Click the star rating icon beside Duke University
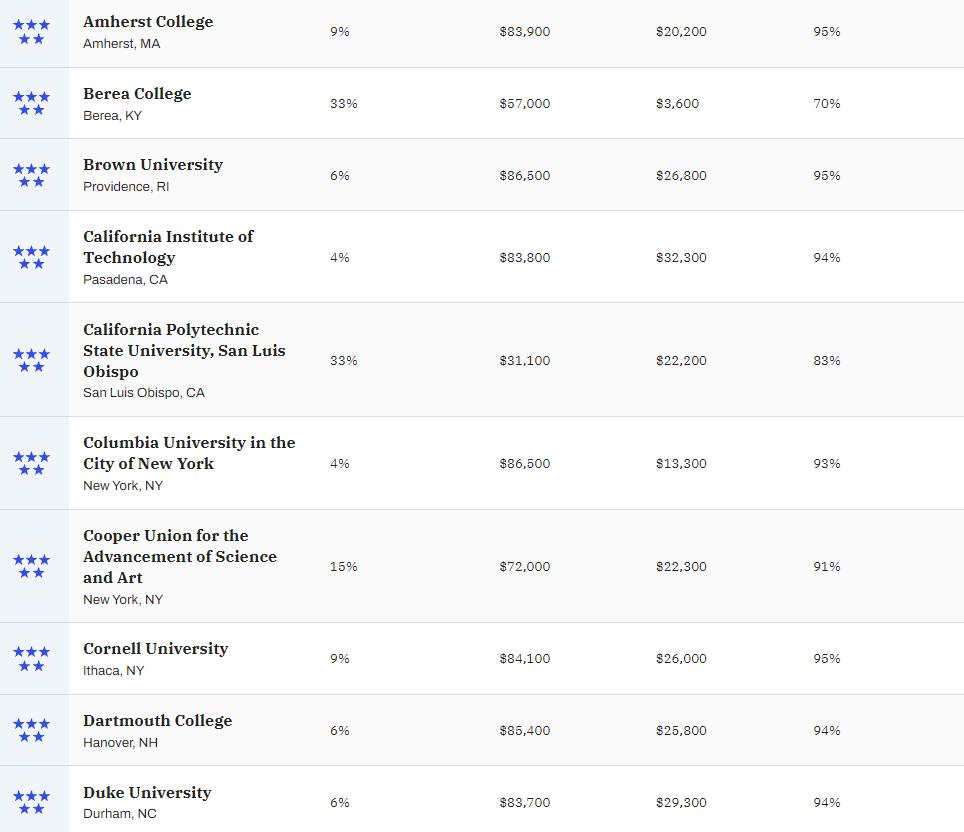 click(31, 802)
